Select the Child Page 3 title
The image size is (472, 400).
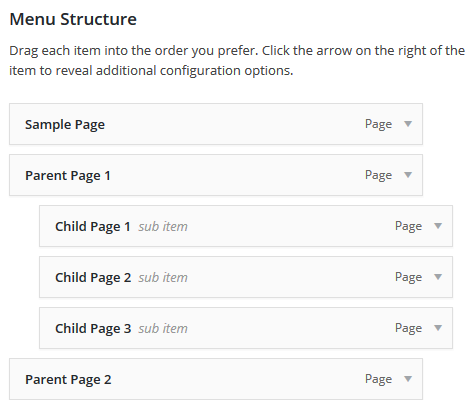93,329
